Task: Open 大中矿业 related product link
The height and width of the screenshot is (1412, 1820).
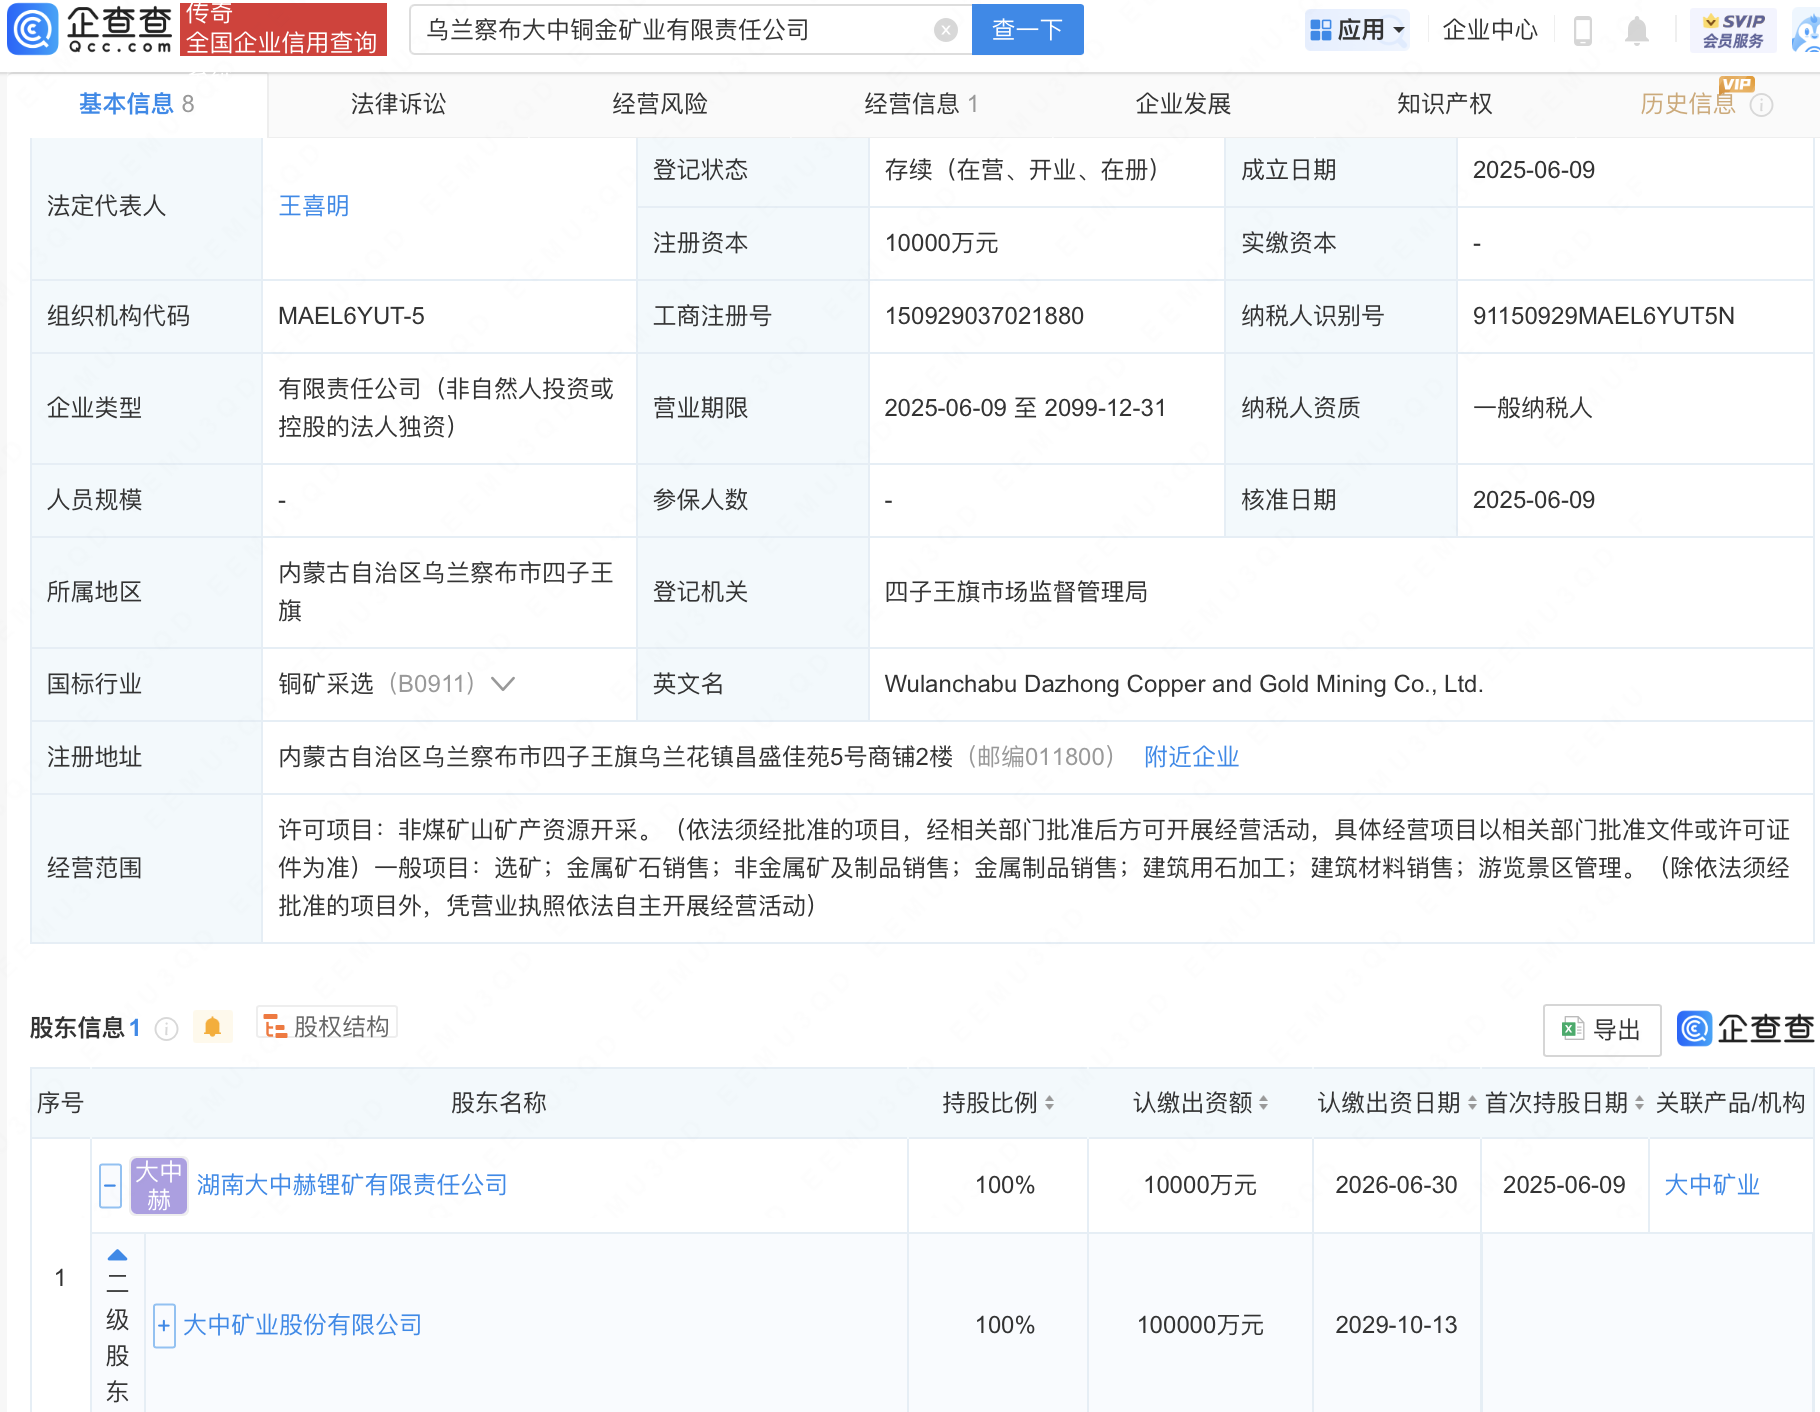Action: click(x=1712, y=1185)
